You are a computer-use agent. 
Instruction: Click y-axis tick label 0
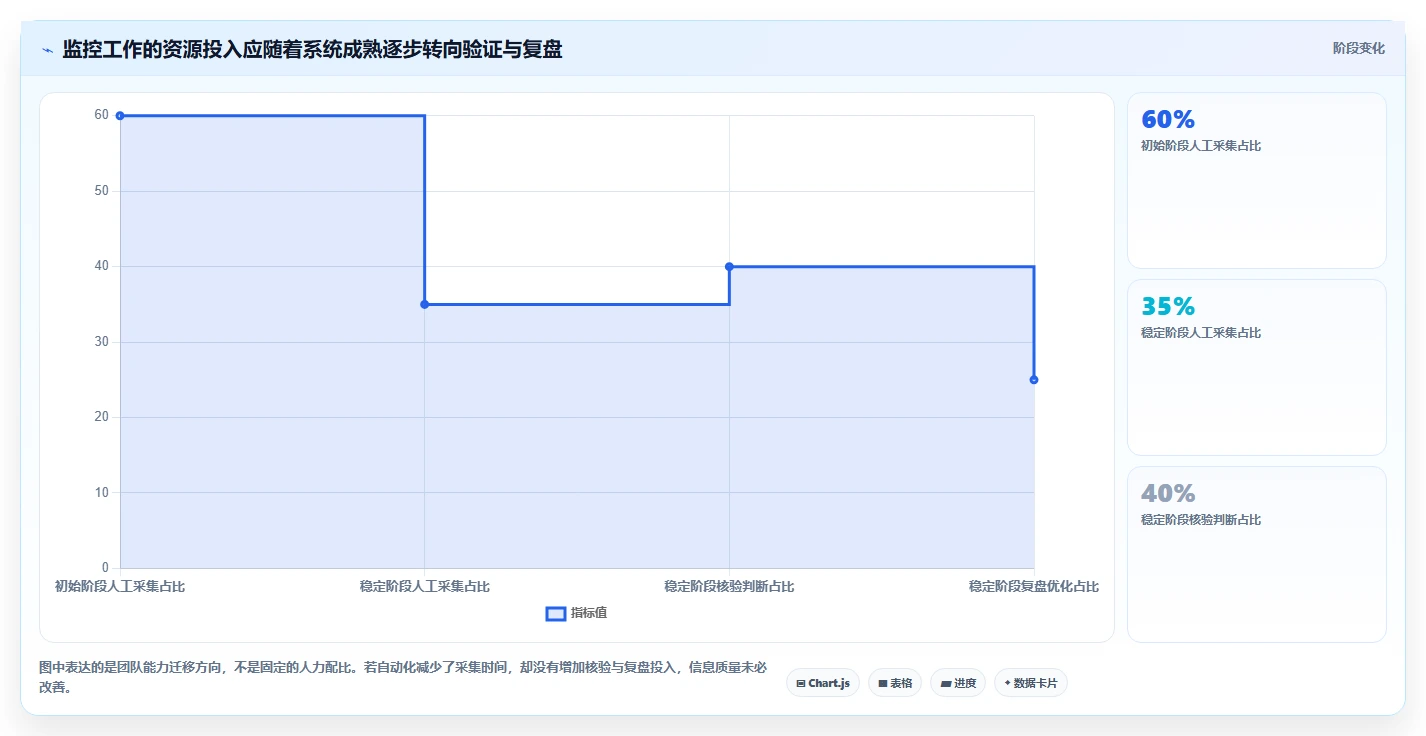click(x=105, y=568)
